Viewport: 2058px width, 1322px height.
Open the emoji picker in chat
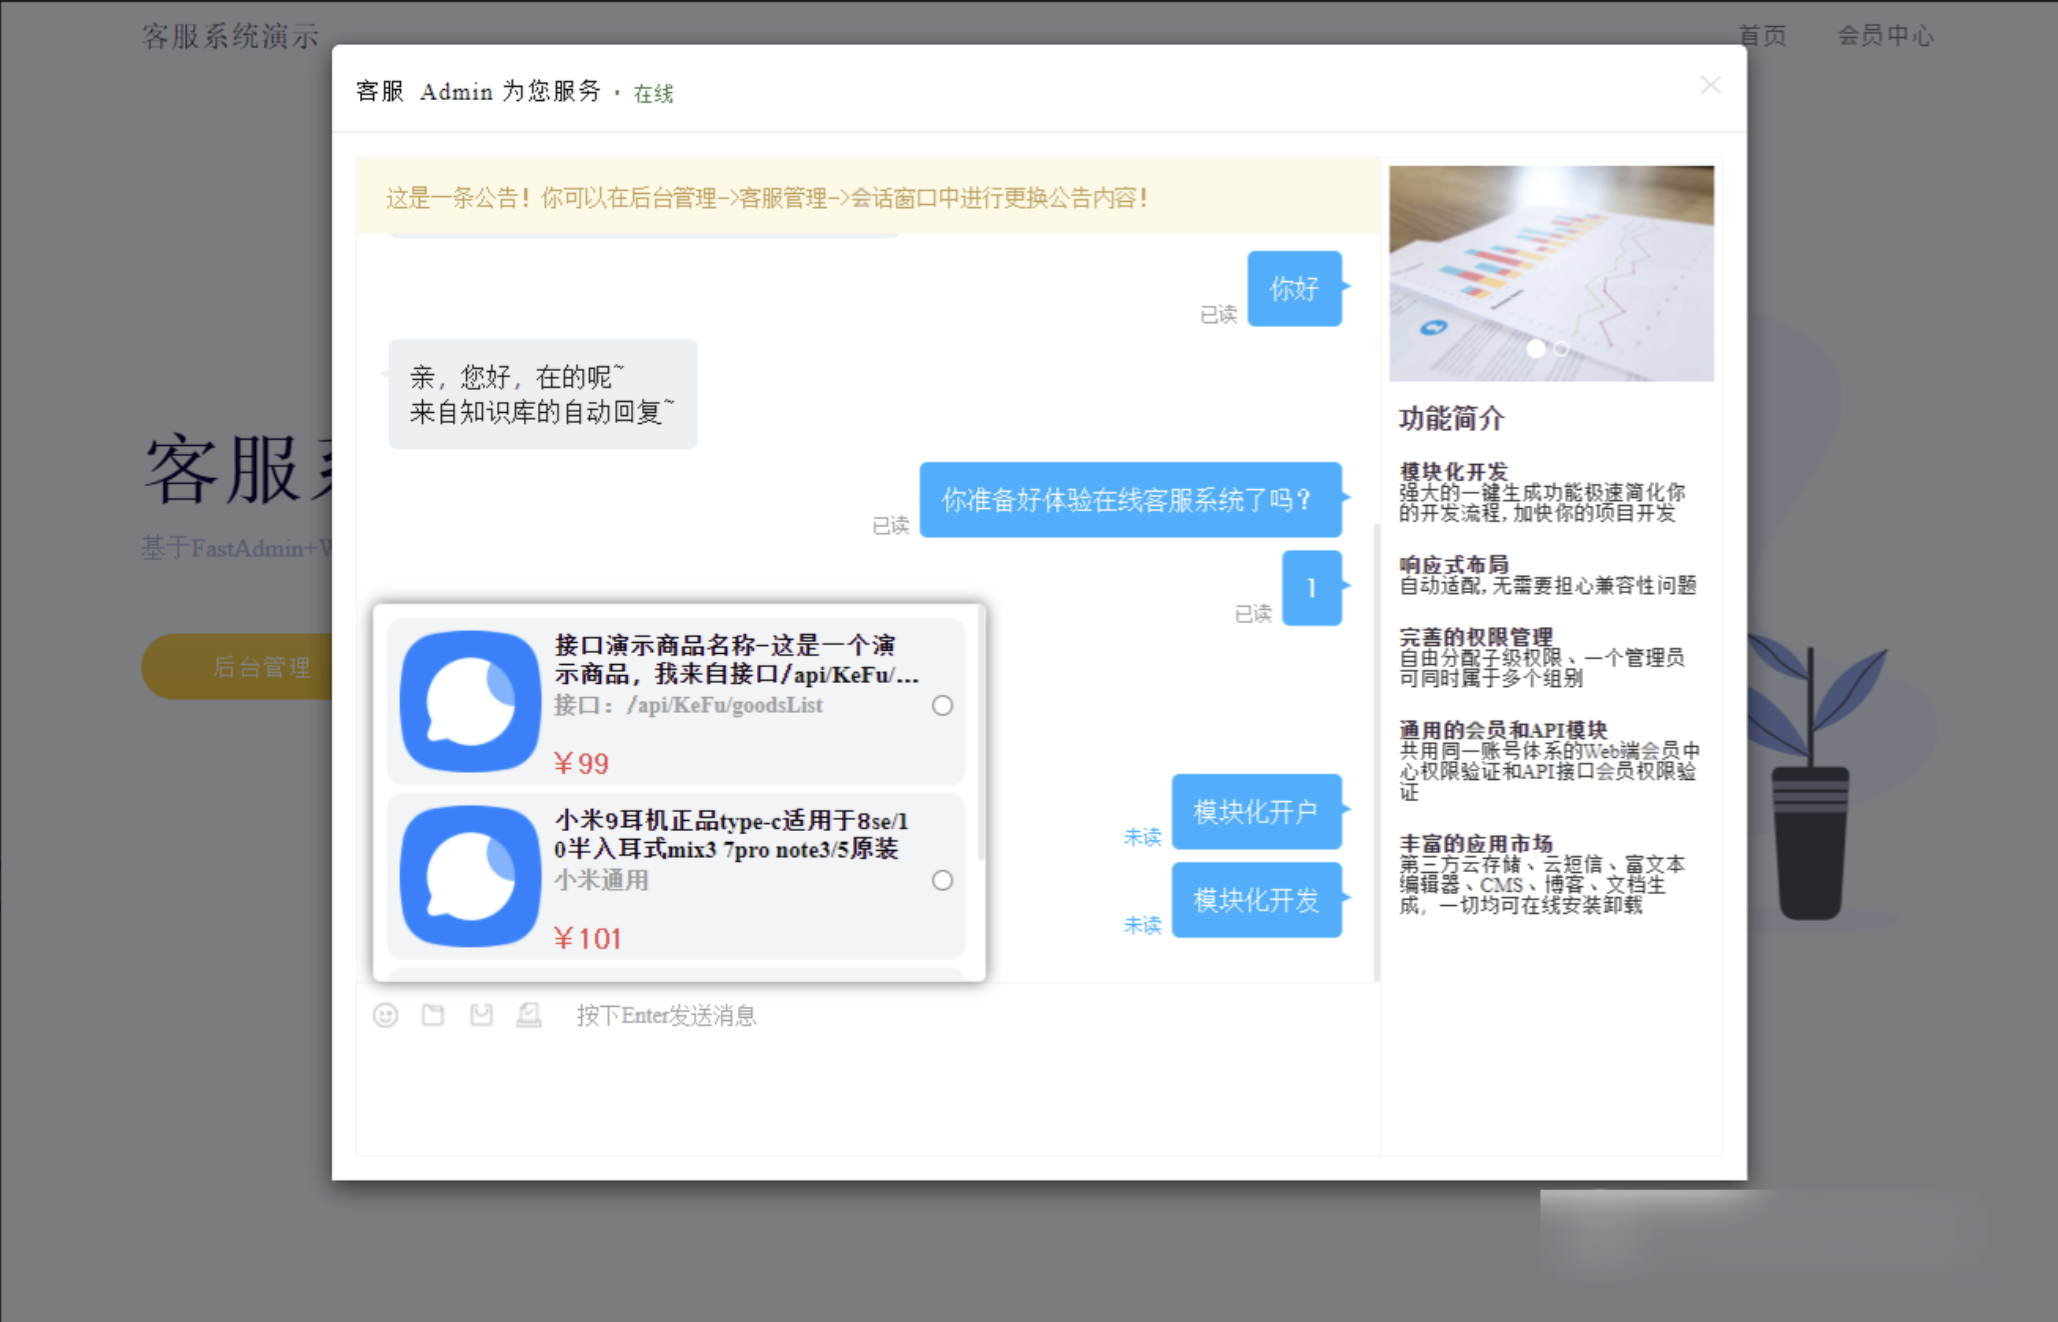pyautogui.click(x=386, y=1015)
